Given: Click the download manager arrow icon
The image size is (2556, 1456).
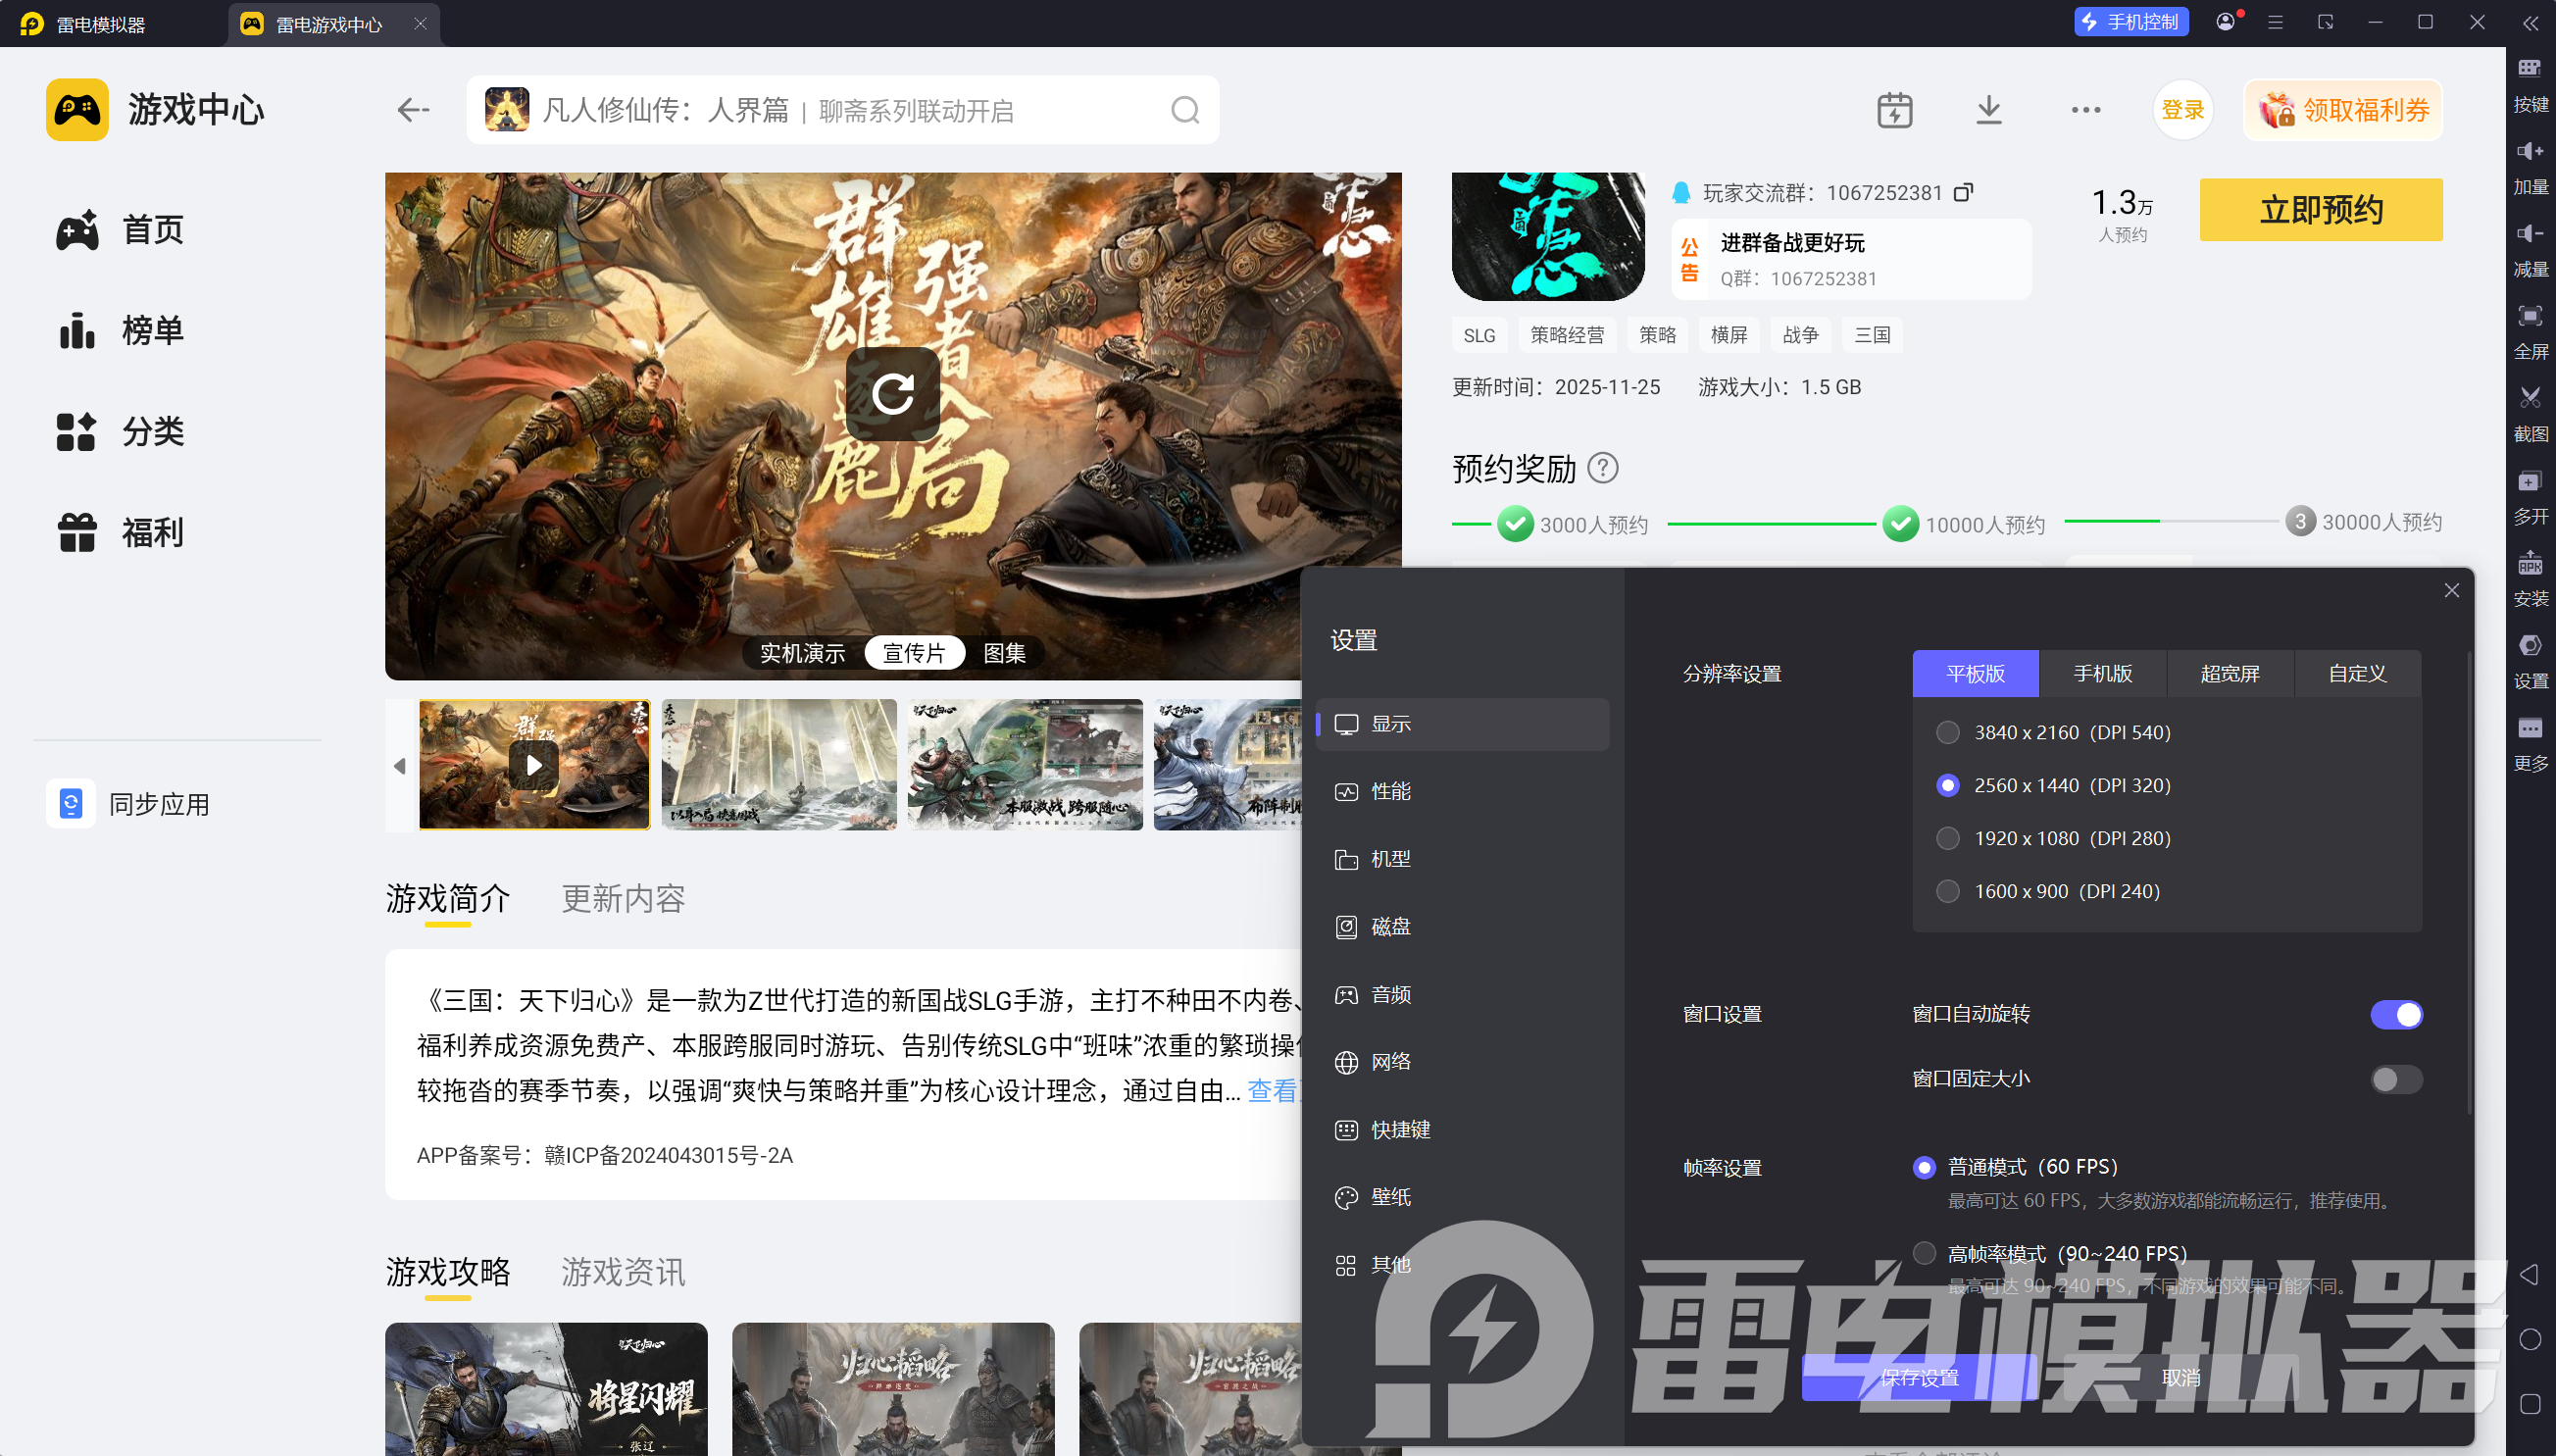Looking at the screenshot, I should (x=1988, y=110).
